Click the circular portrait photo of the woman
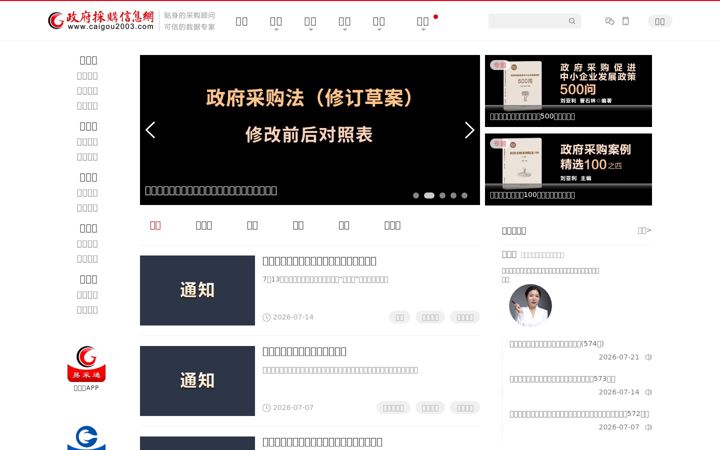 tap(530, 305)
